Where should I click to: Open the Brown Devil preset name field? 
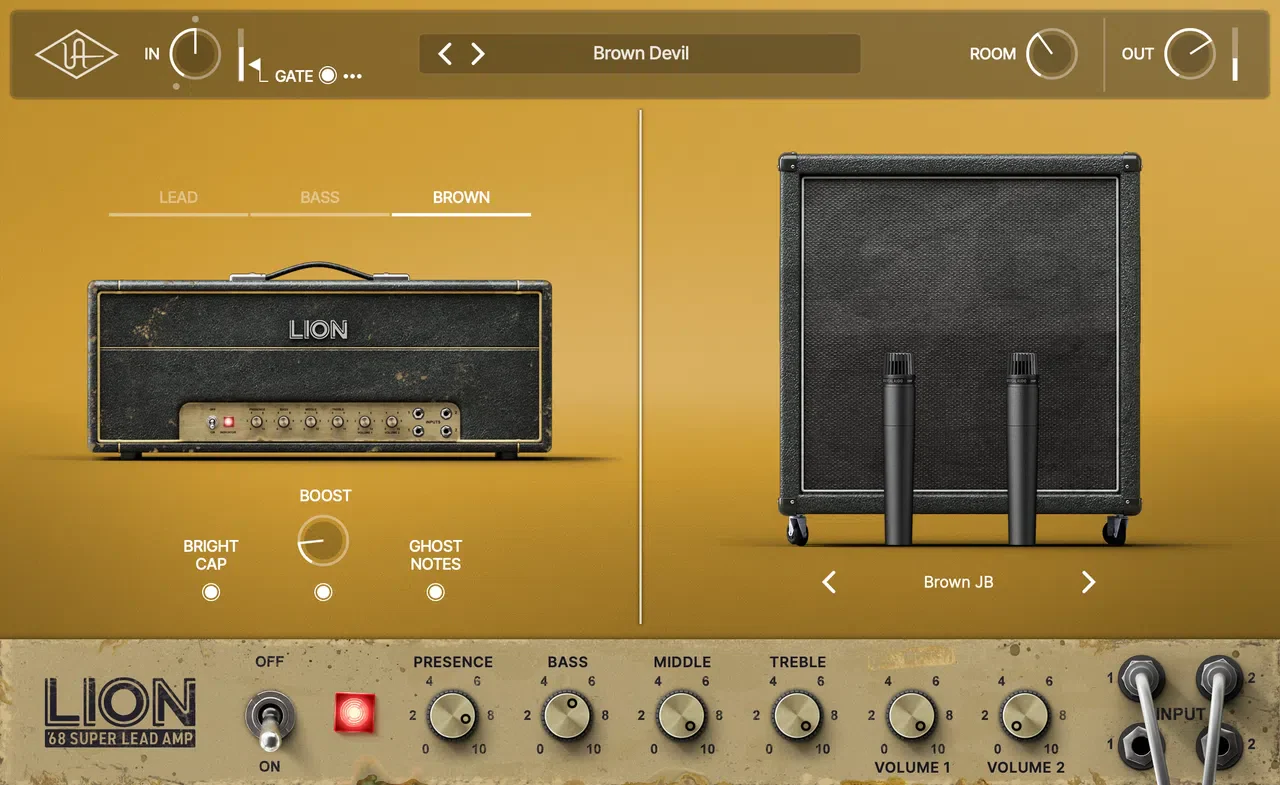point(639,53)
